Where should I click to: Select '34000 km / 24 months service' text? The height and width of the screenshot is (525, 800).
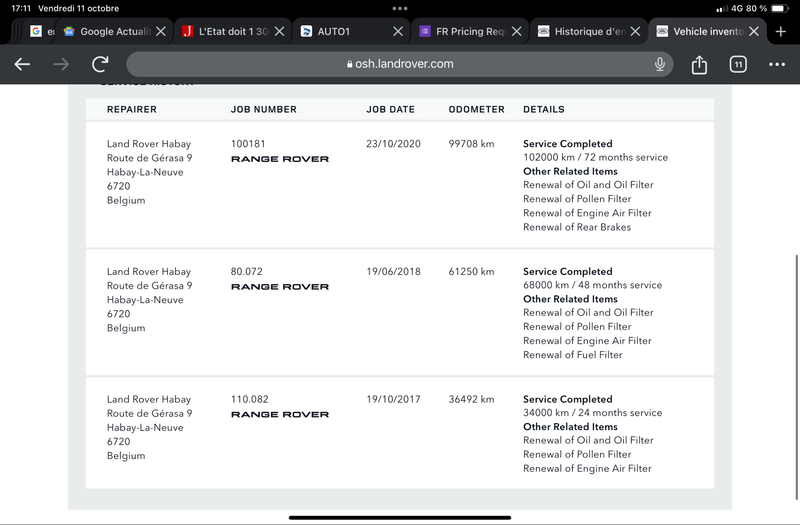point(592,413)
